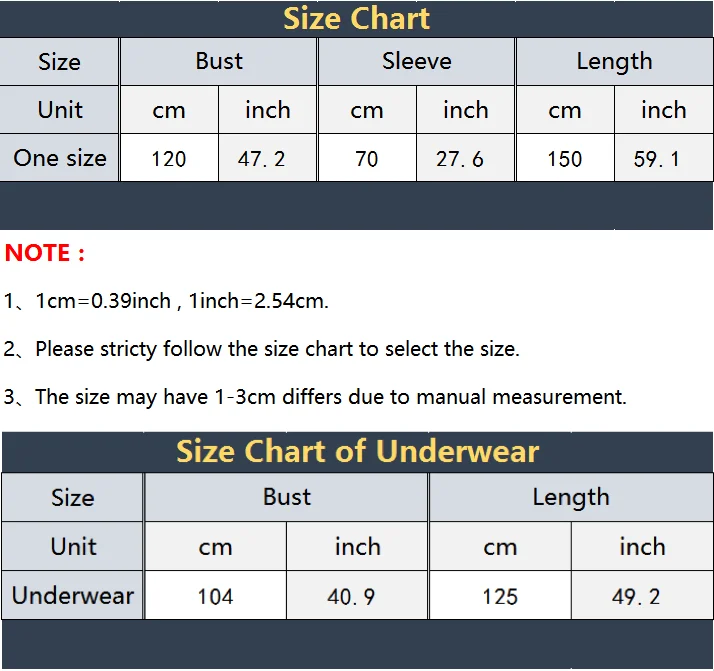Select the underwear length value 49.2 inch
714x671 pixels.
(641, 597)
